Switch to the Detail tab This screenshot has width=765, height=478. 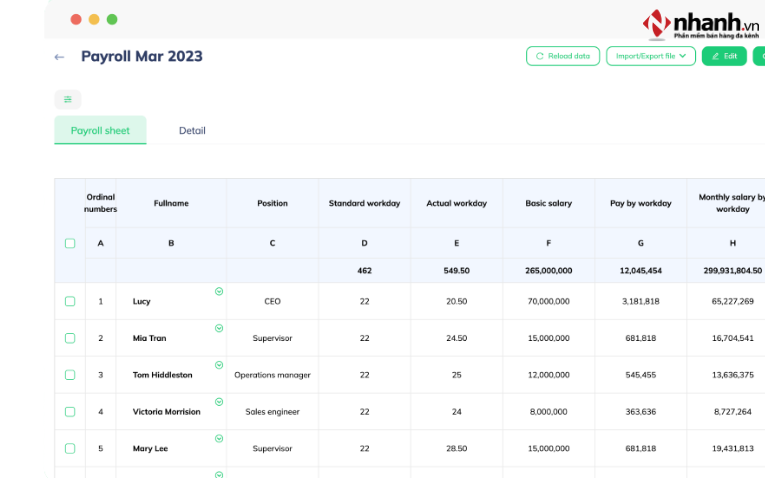192,130
